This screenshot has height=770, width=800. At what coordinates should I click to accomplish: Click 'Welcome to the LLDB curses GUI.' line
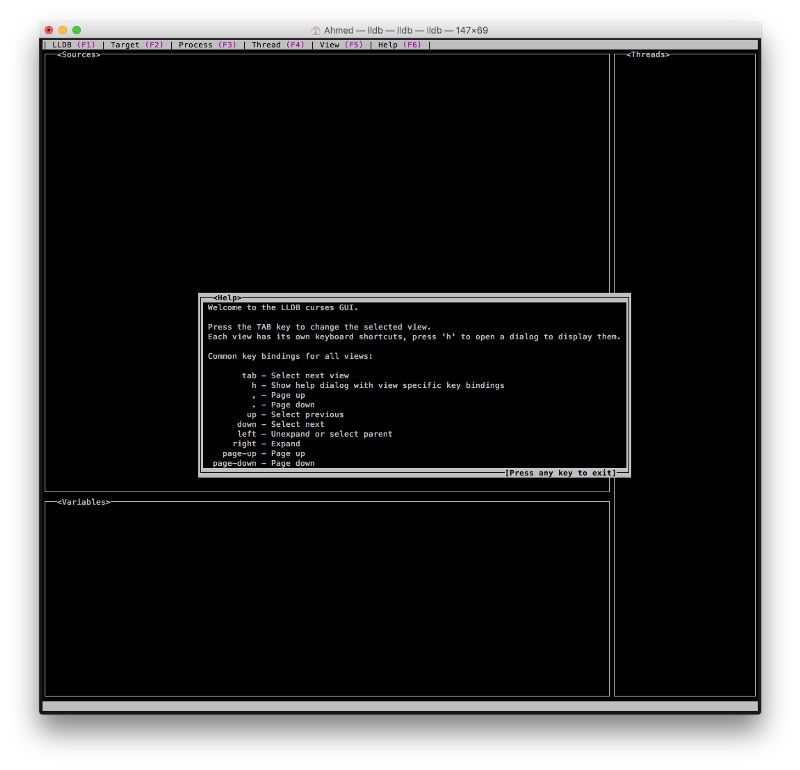pos(283,308)
